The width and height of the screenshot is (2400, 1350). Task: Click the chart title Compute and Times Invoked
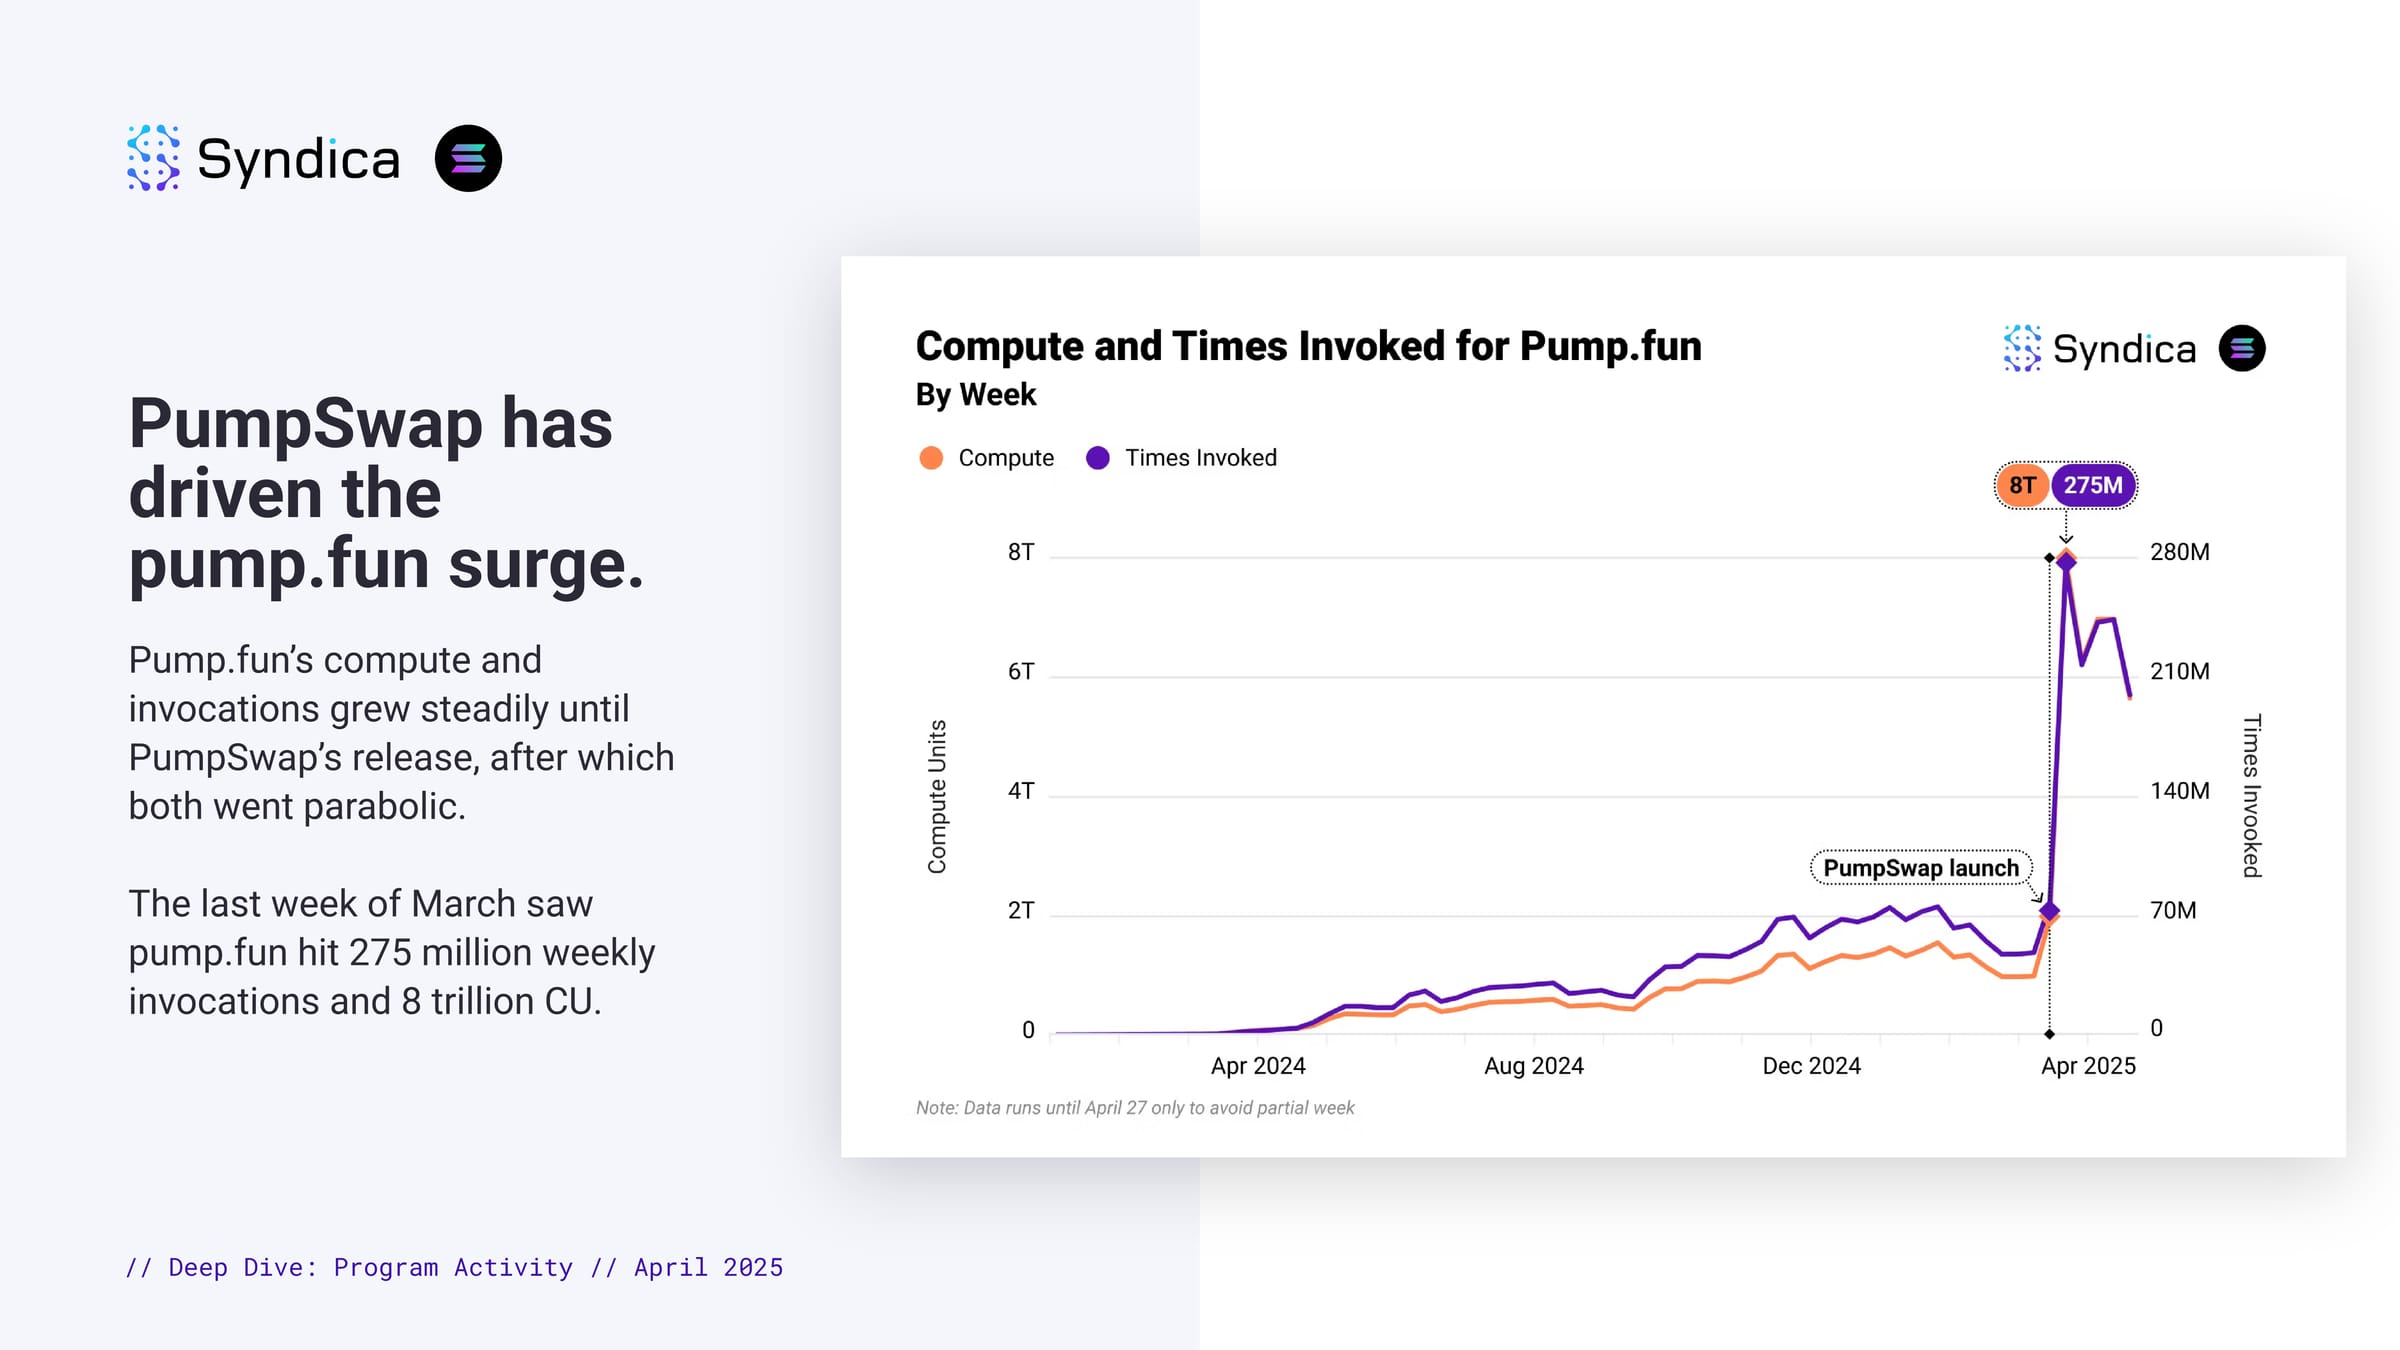coord(1308,346)
